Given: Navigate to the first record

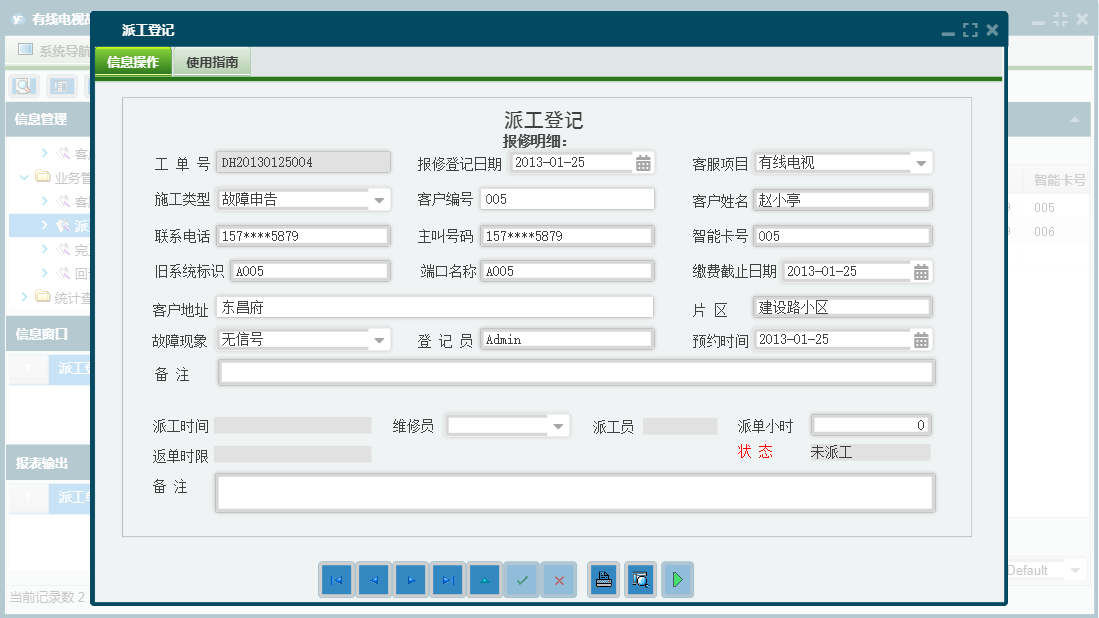Looking at the screenshot, I should click(336, 579).
